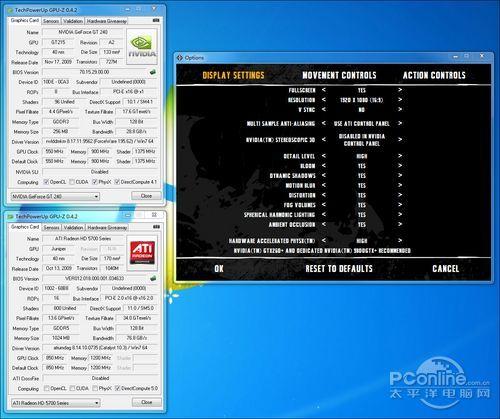Click right arrow next to V Sync setting
500x419 pixels.
click(400, 109)
